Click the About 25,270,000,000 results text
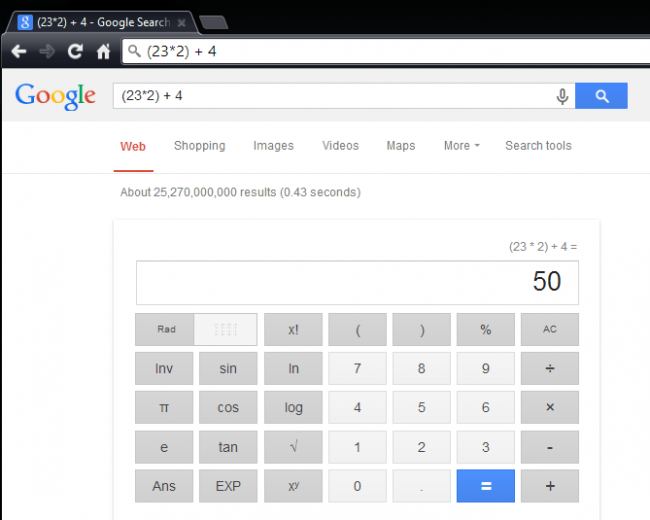The width and height of the screenshot is (650, 520). pos(240,192)
